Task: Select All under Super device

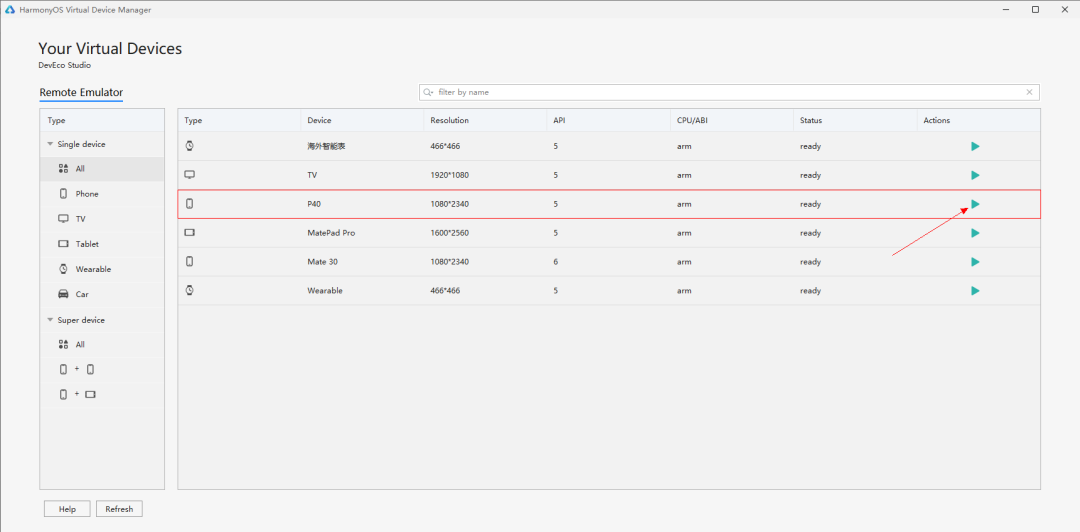Action: [x=79, y=344]
